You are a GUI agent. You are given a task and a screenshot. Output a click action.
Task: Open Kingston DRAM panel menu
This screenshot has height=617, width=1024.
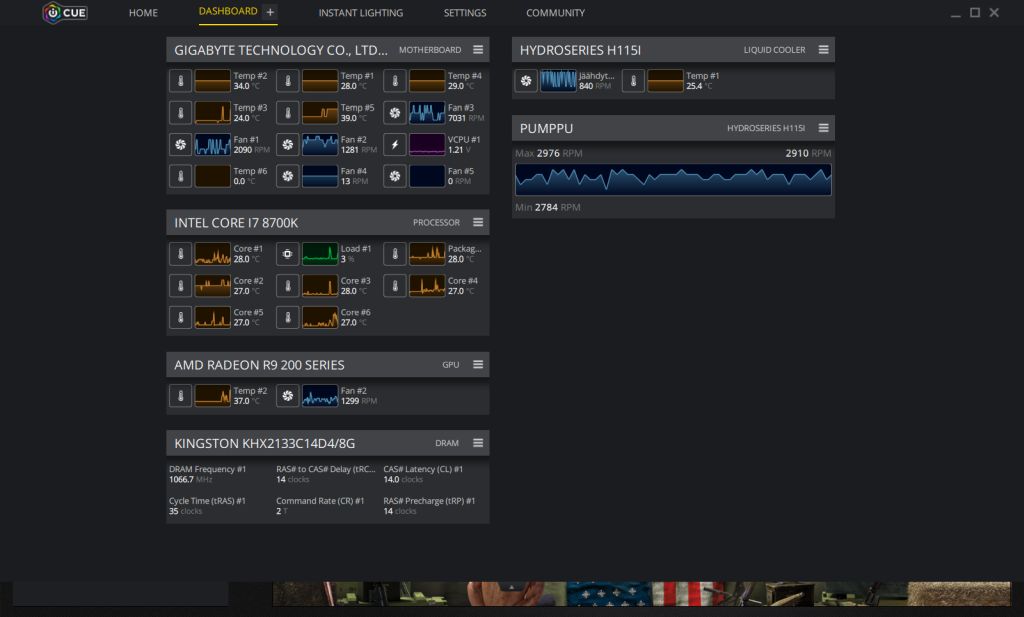tap(478, 443)
